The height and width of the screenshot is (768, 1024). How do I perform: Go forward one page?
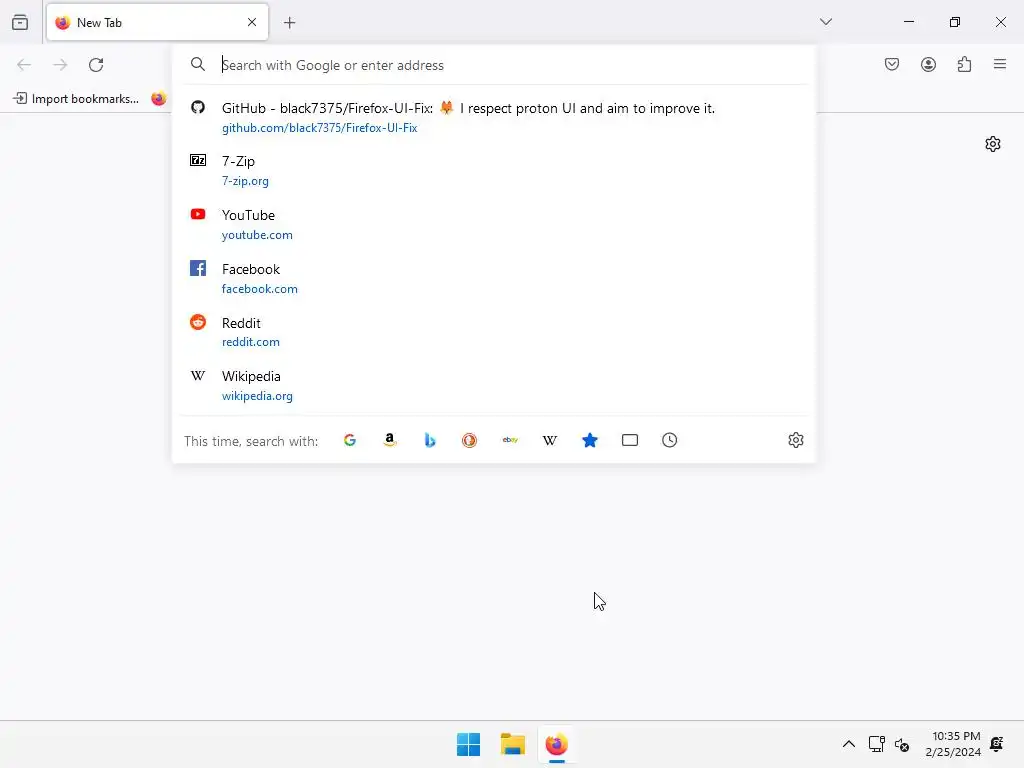(x=60, y=65)
